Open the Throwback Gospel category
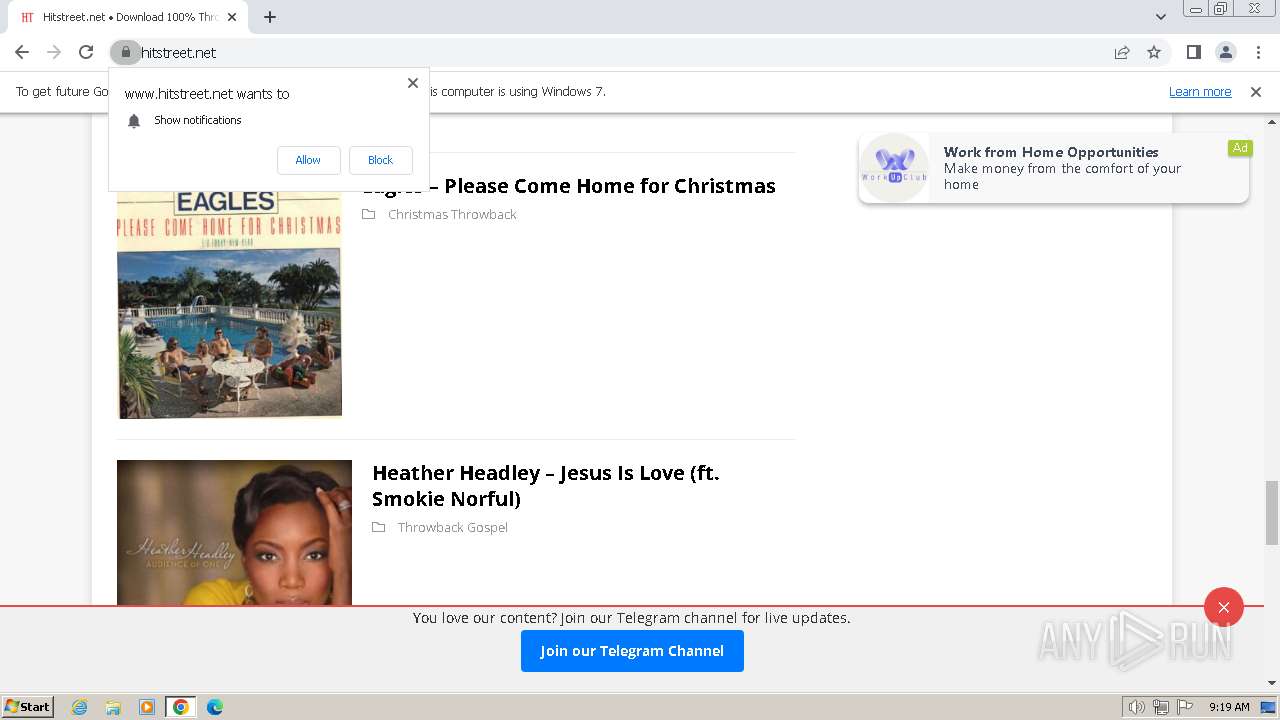1280x720 pixels. click(452, 527)
